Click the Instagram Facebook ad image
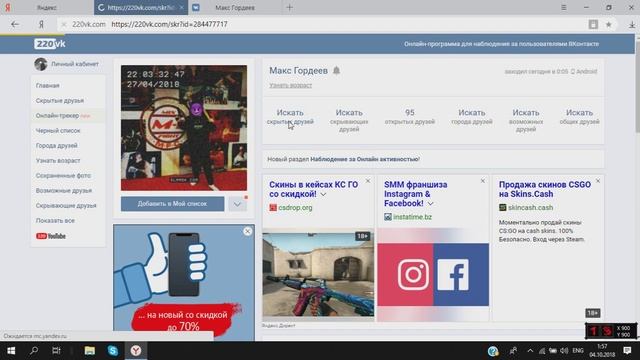640x360 pixels. coord(433,274)
